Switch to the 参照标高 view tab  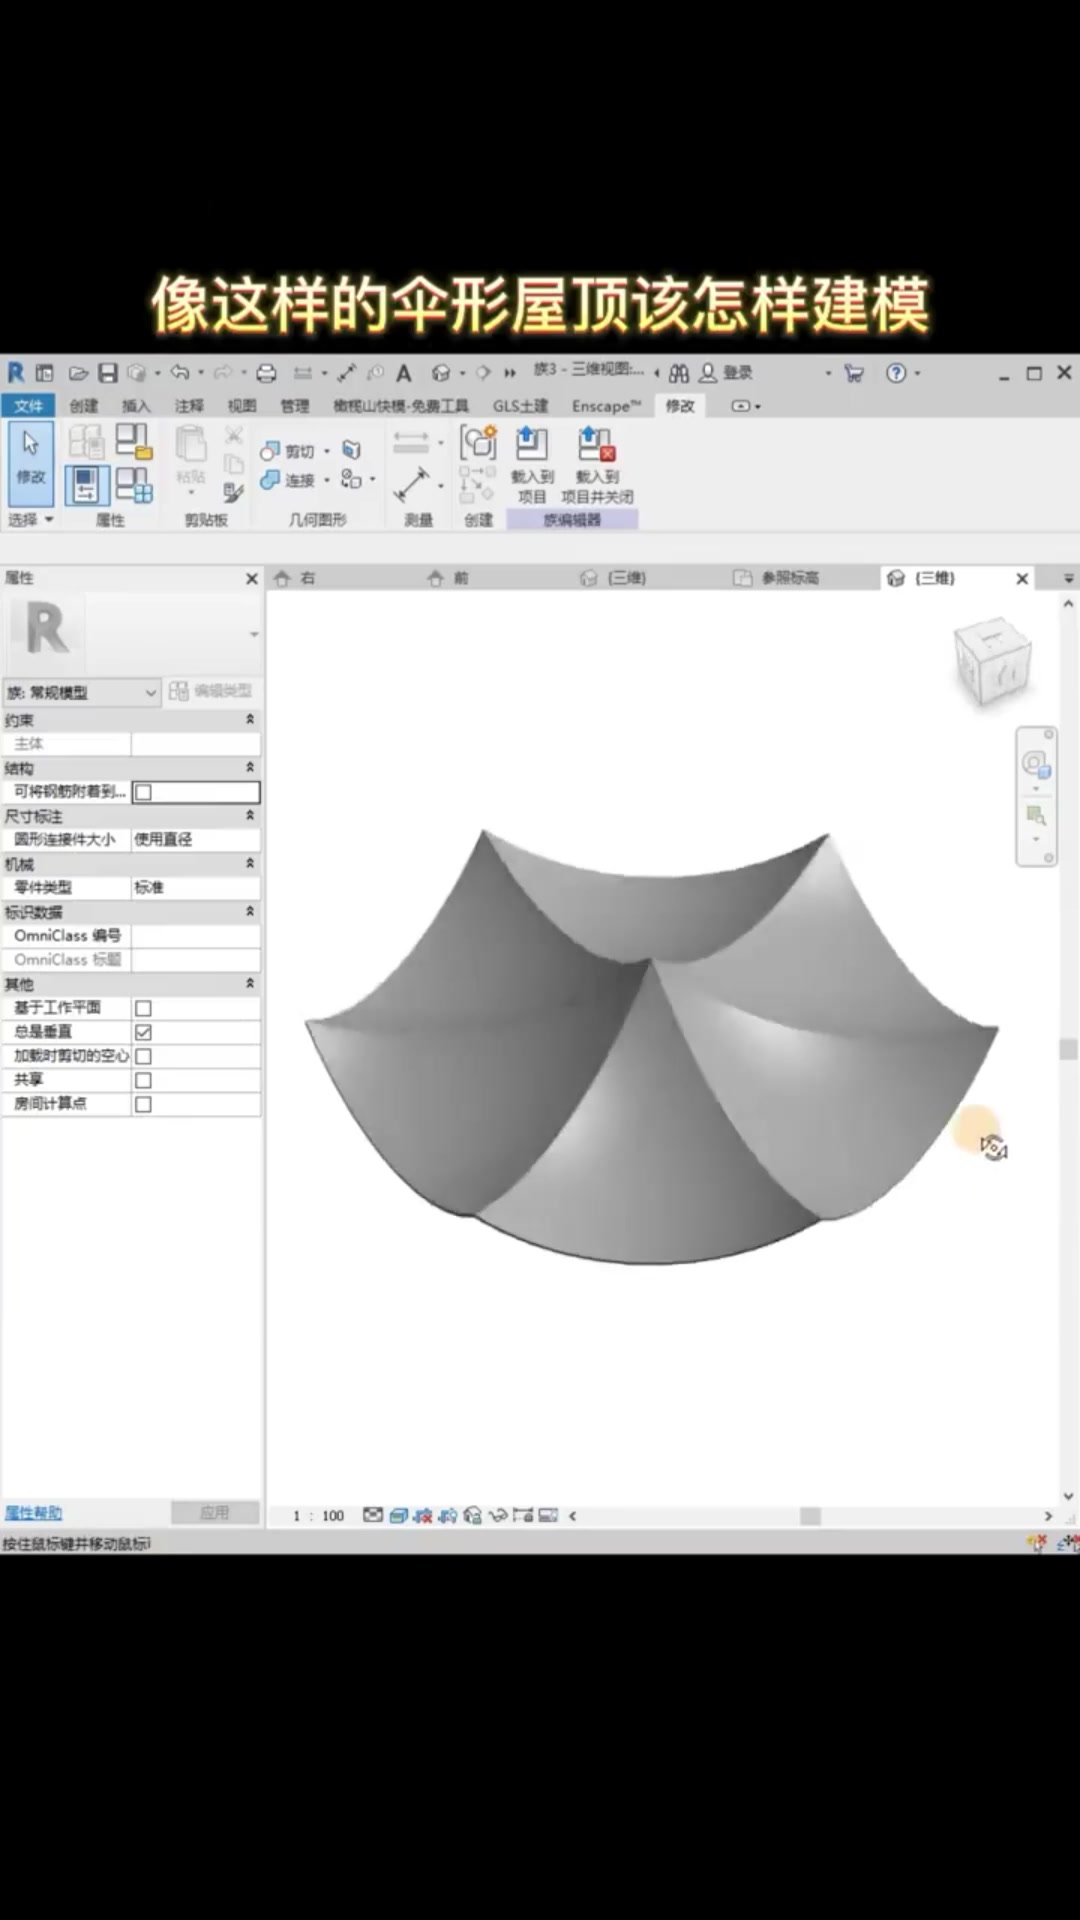790,578
